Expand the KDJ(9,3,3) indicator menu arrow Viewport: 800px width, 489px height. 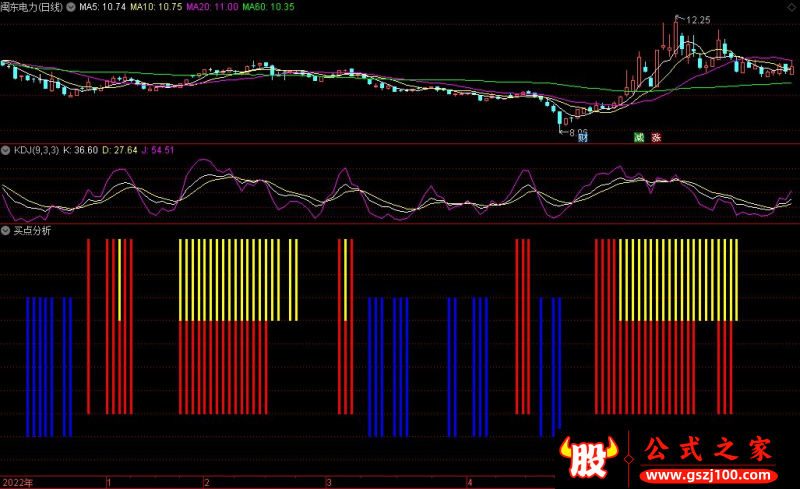click(6, 151)
